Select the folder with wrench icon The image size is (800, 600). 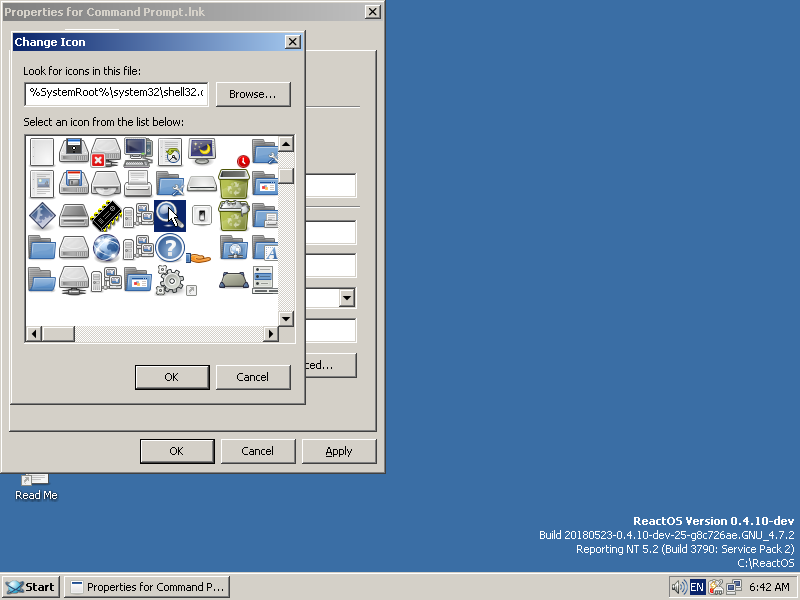pyautogui.click(x=169, y=183)
